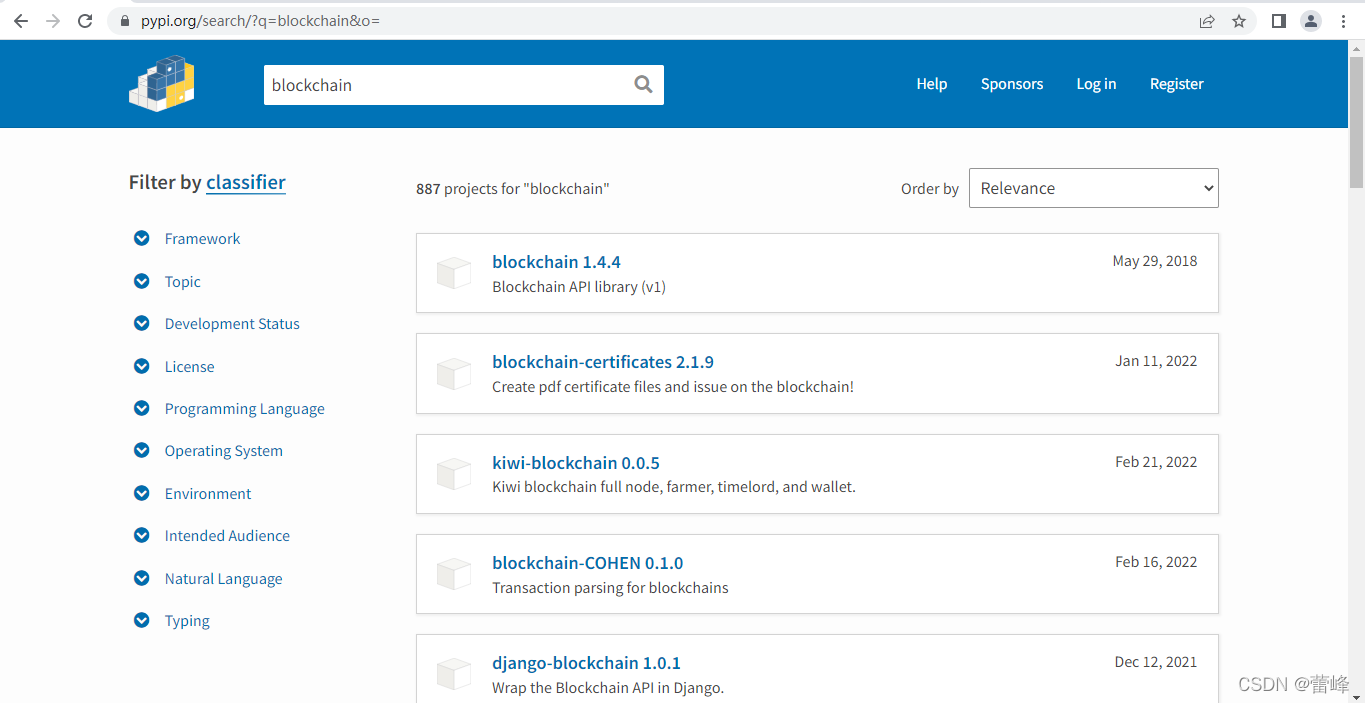Open the blockchain 1.4.4 project

[556, 262]
